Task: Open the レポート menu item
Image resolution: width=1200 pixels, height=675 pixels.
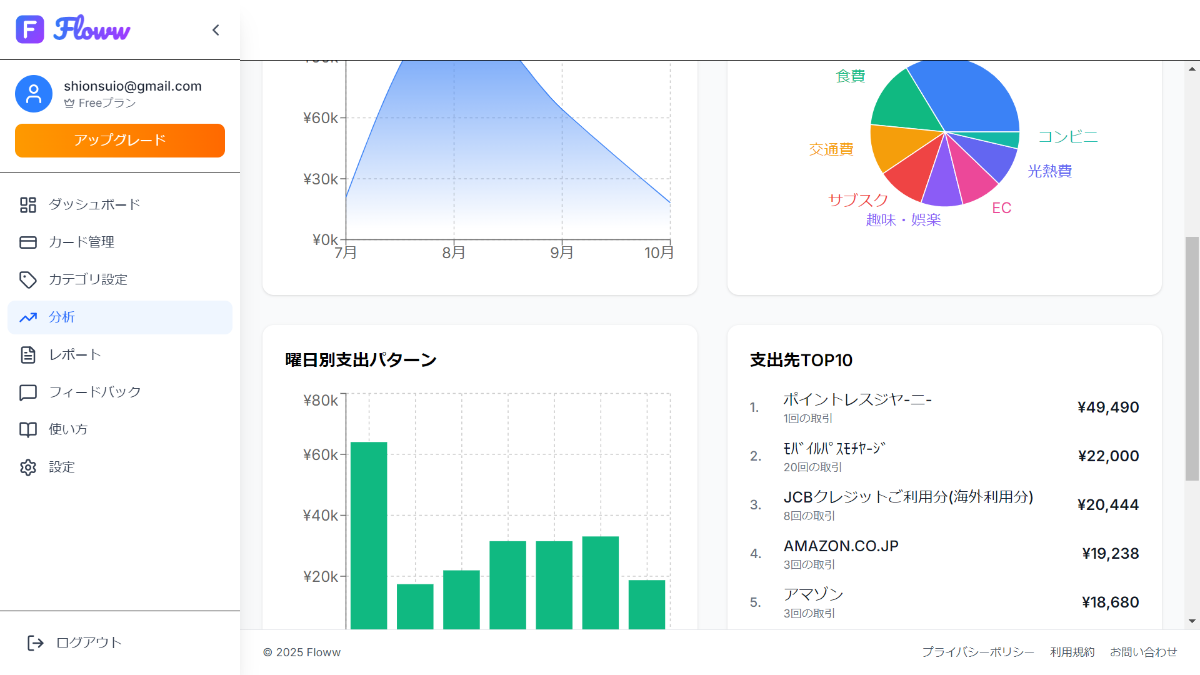Action: point(75,355)
